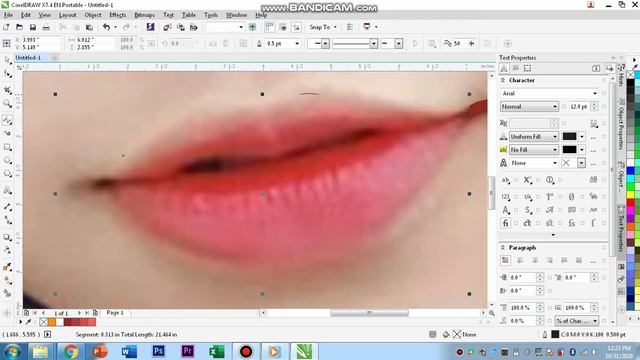This screenshot has height=360, width=640.
Task: Select the Shape tool in toolbox
Action: [x=7, y=74]
